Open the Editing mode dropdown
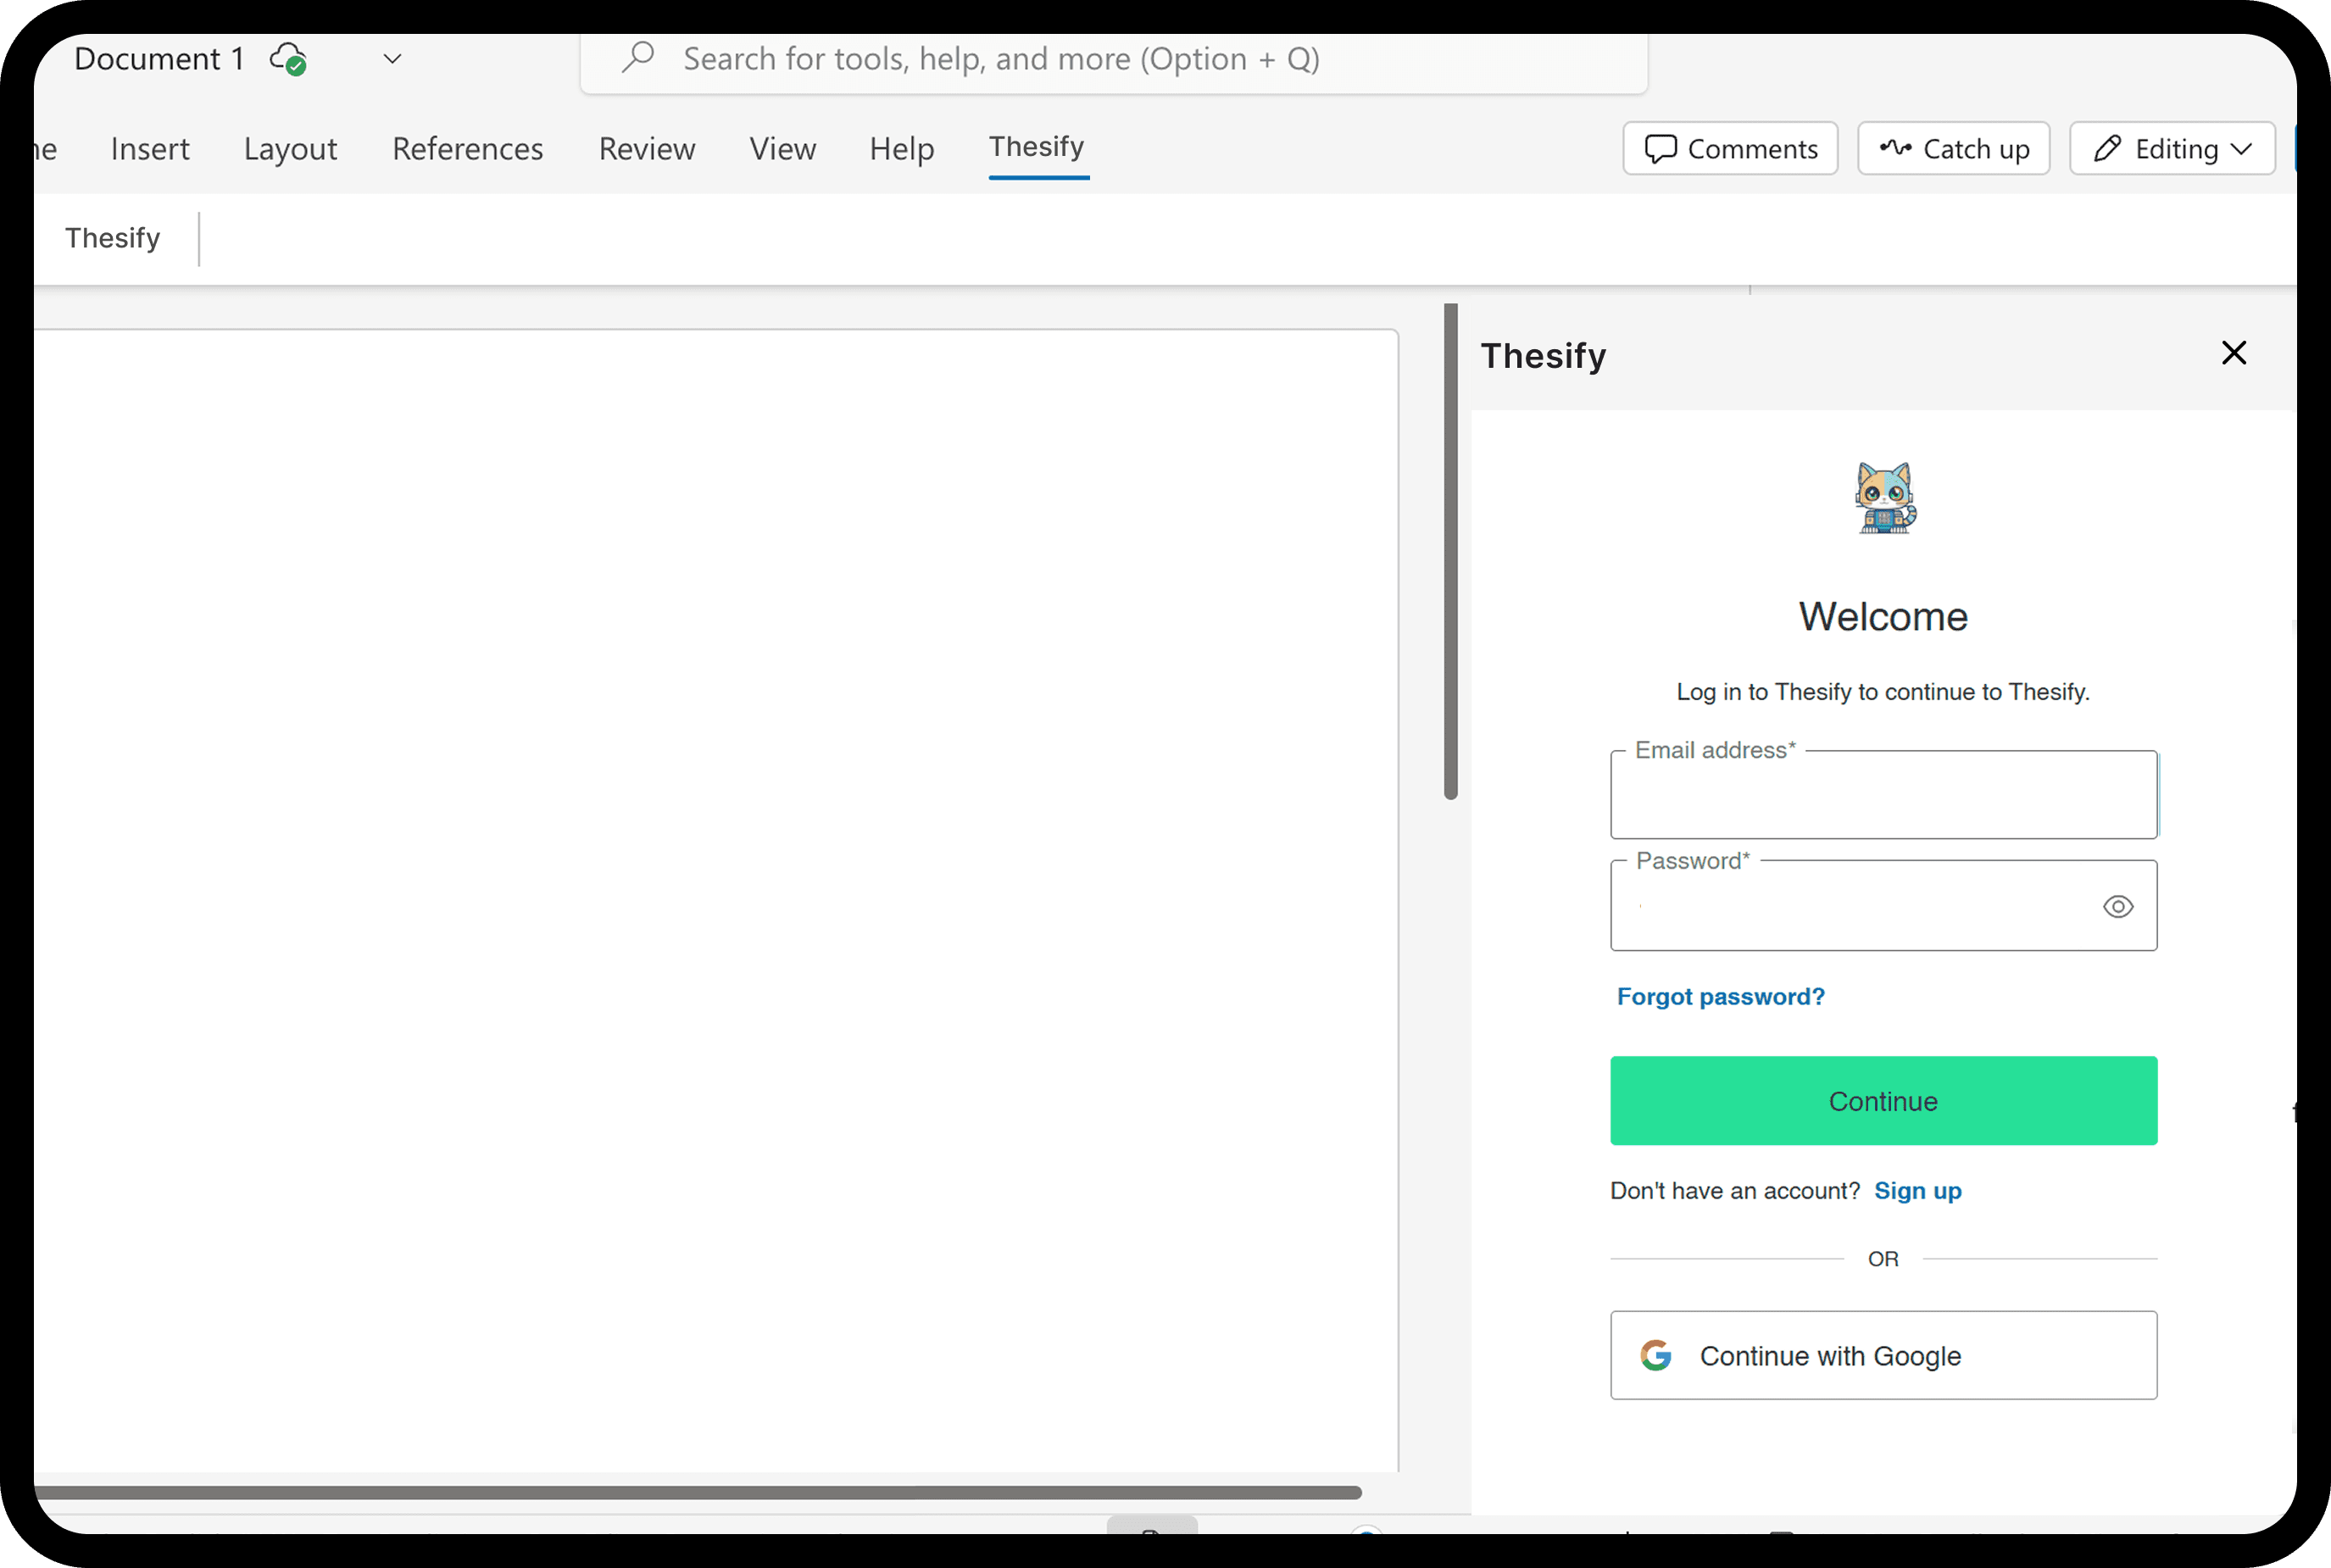 click(x=2172, y=149)
